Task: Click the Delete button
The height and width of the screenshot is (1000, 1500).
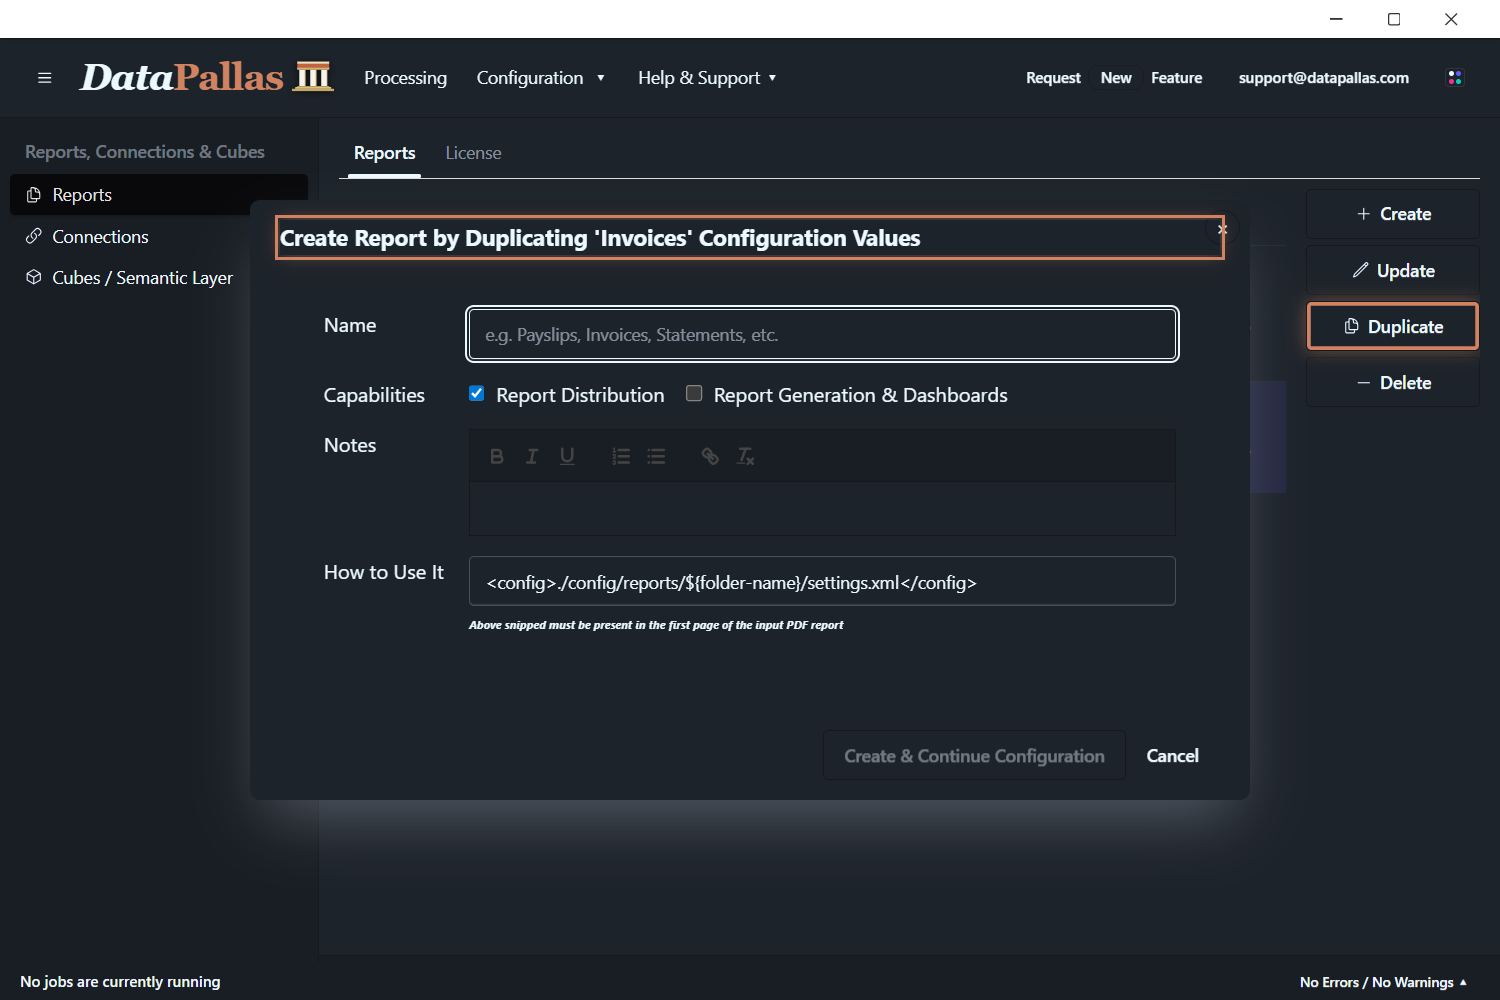Action: pyautogui.click(x=1392, y=383)
